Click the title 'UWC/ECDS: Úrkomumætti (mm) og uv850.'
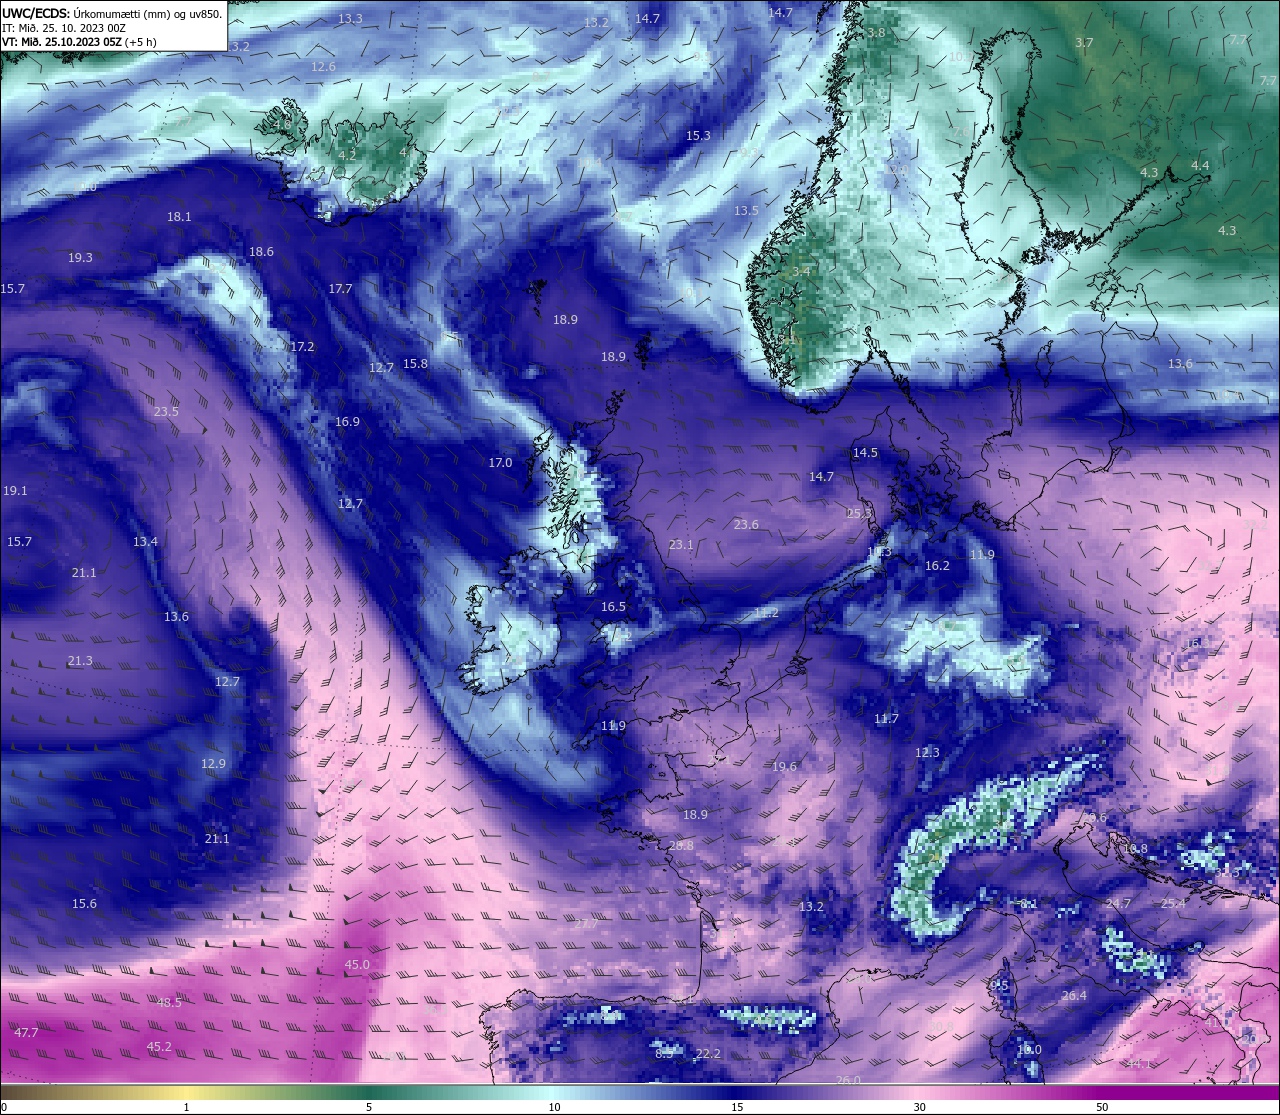The image size is (1280, 1115). (x=112, y=13)
